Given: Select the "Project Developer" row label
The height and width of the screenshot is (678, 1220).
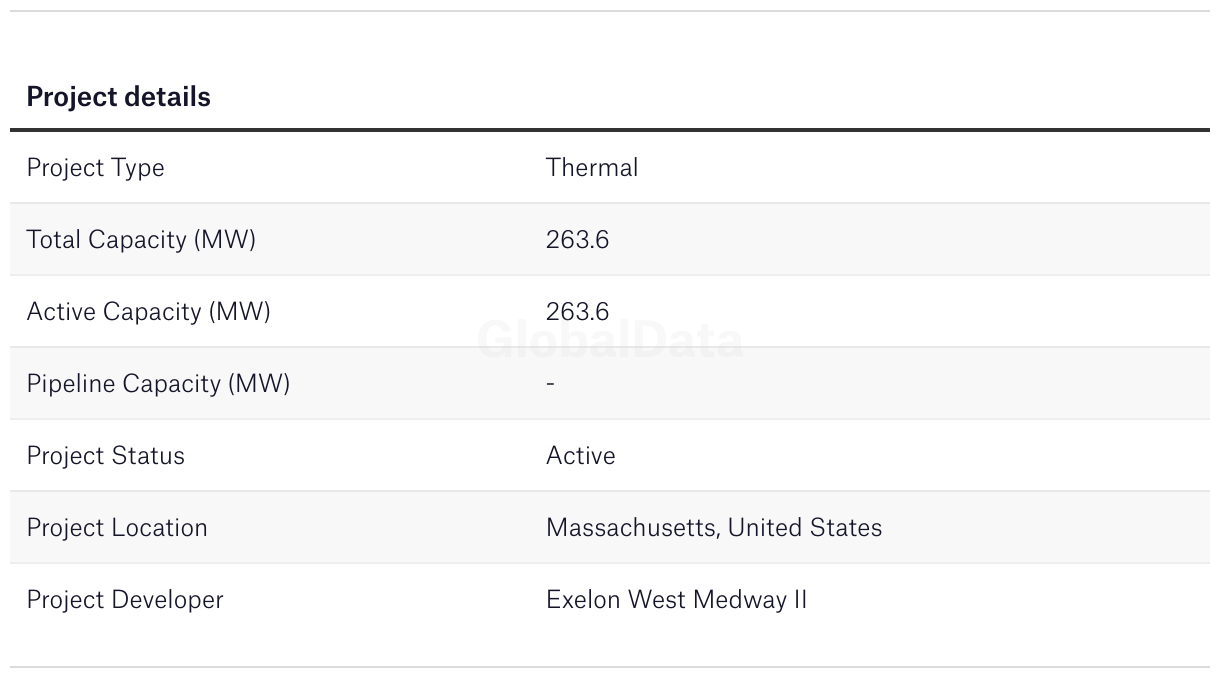Looking at the screenshot, I should tap(125, 600).
